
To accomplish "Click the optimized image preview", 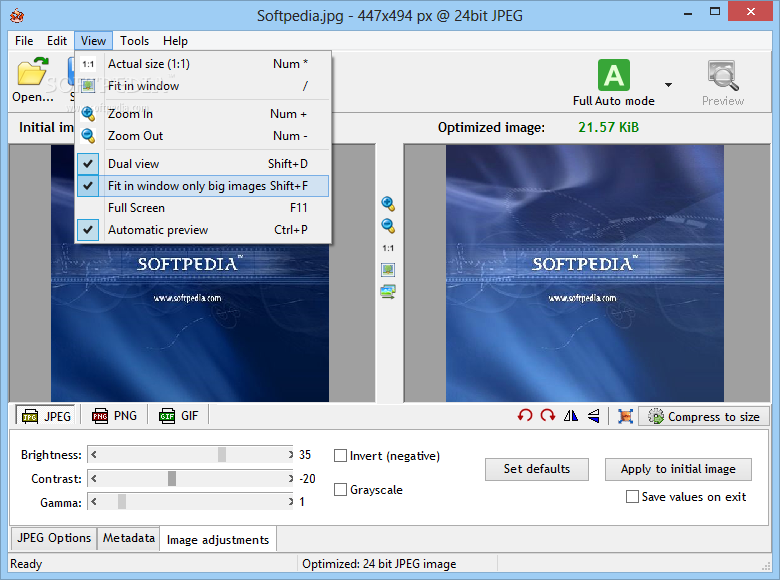I will tap(585, 273).
